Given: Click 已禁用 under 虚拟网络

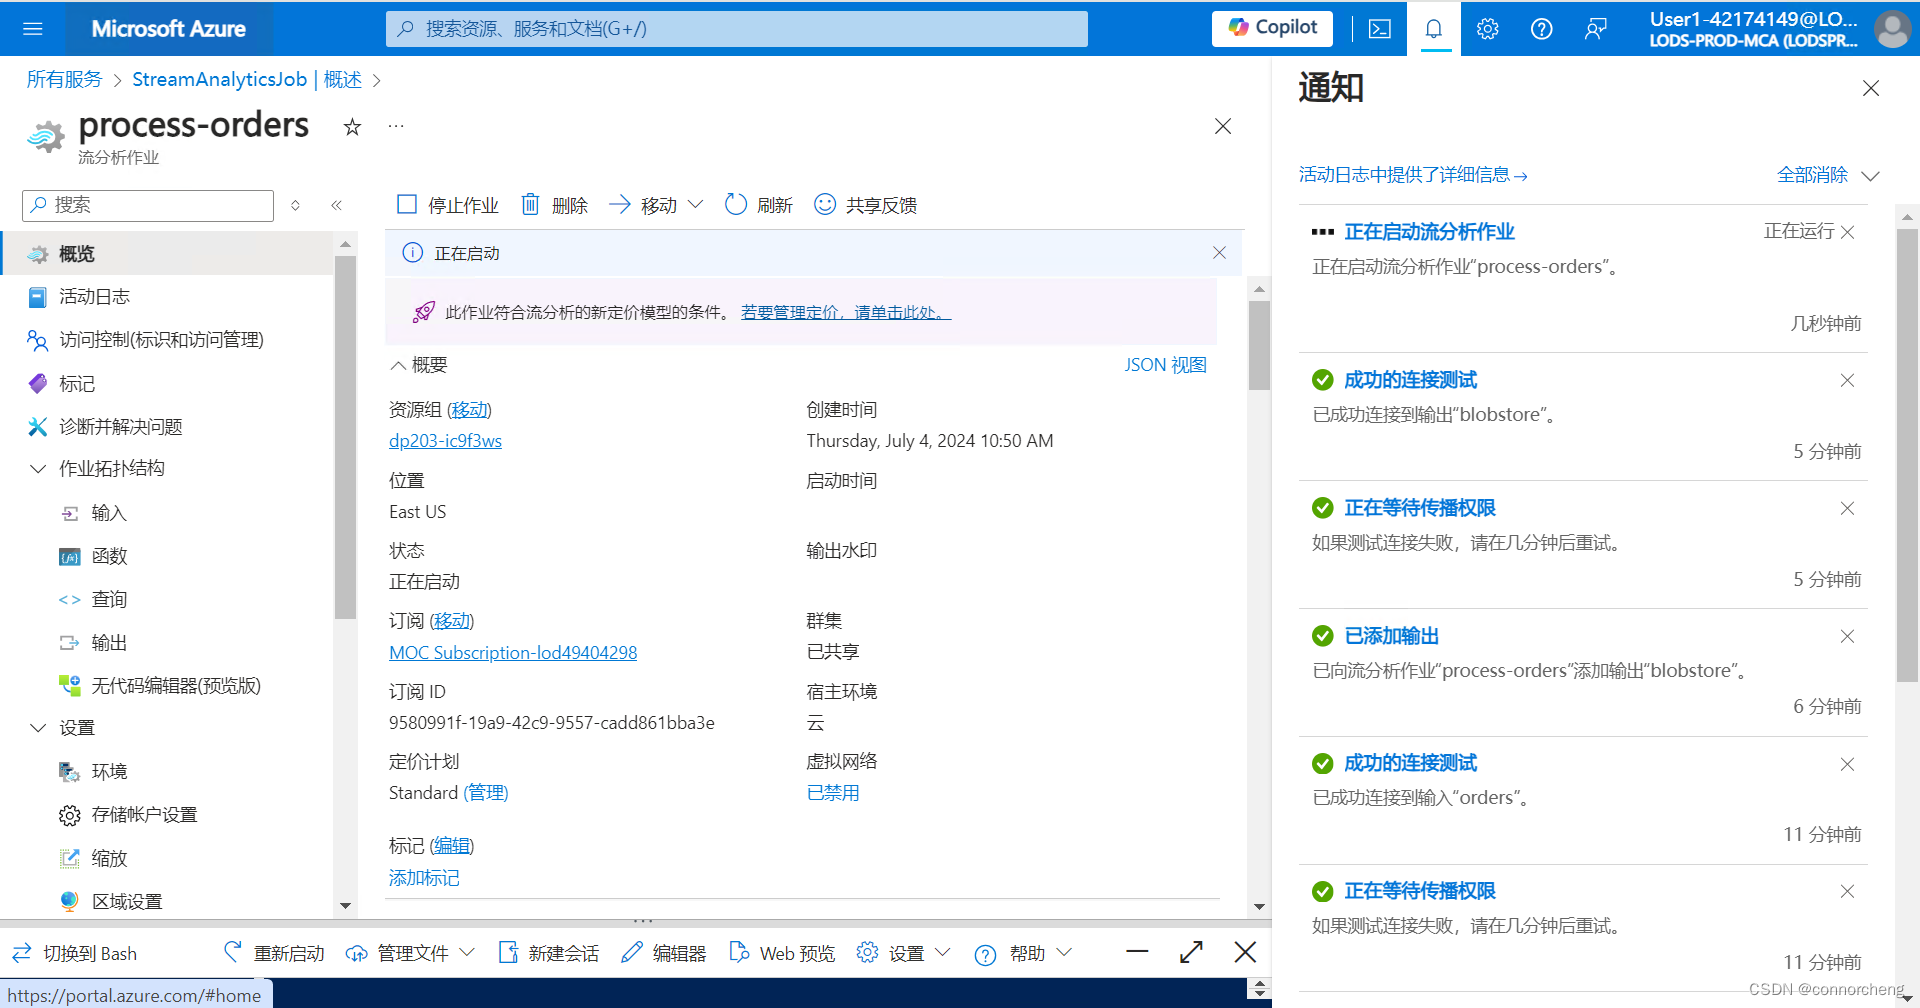Looking at the screenshot, I should [x=833, y=793].
